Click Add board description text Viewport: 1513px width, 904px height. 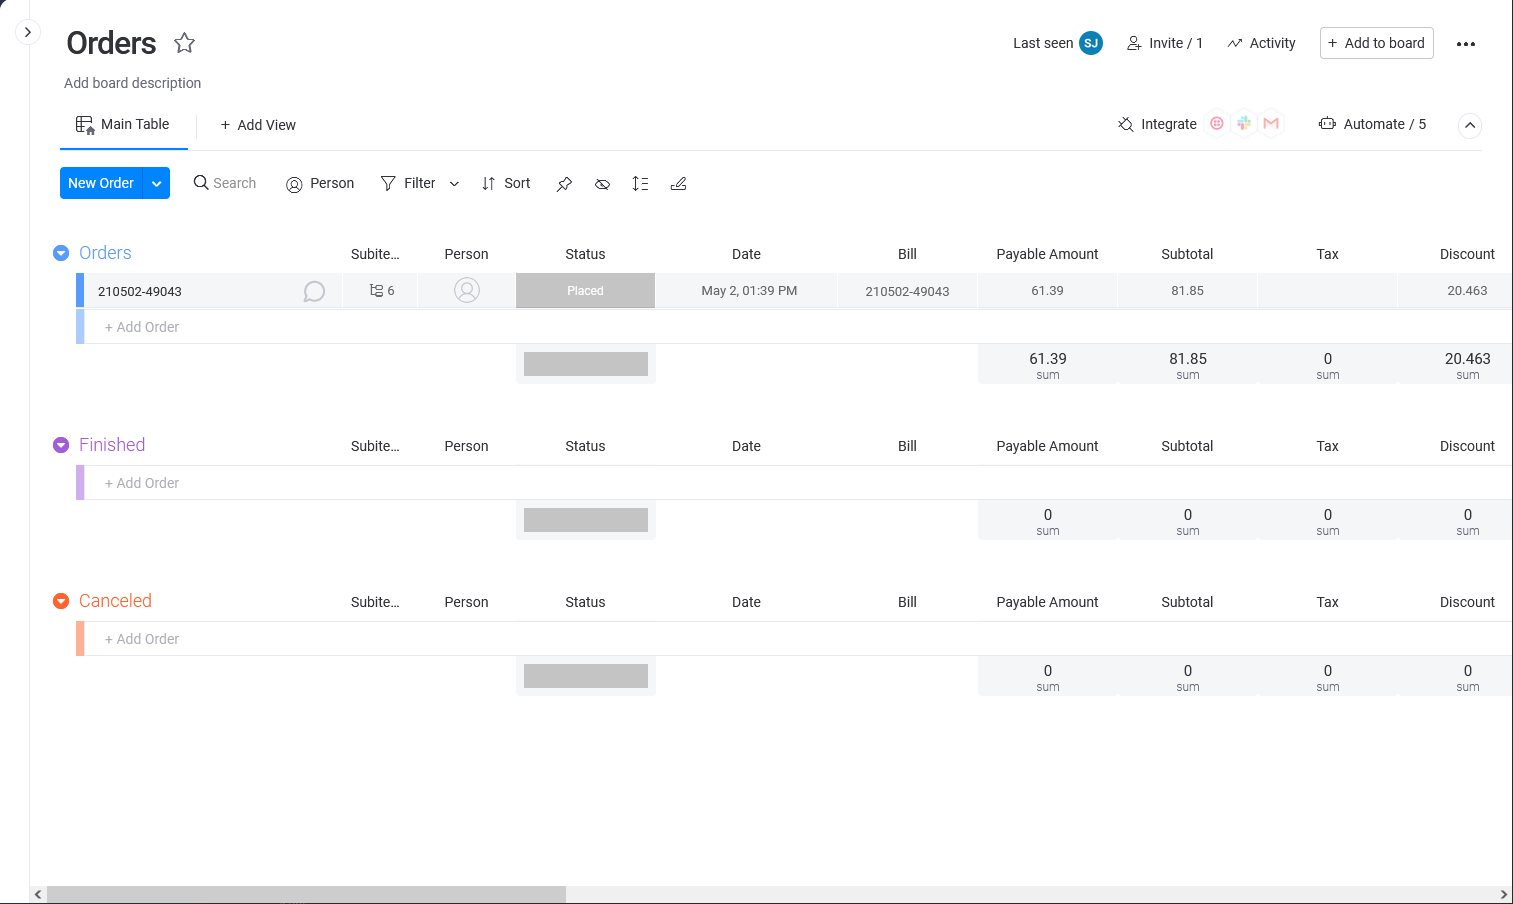[133, 83]
